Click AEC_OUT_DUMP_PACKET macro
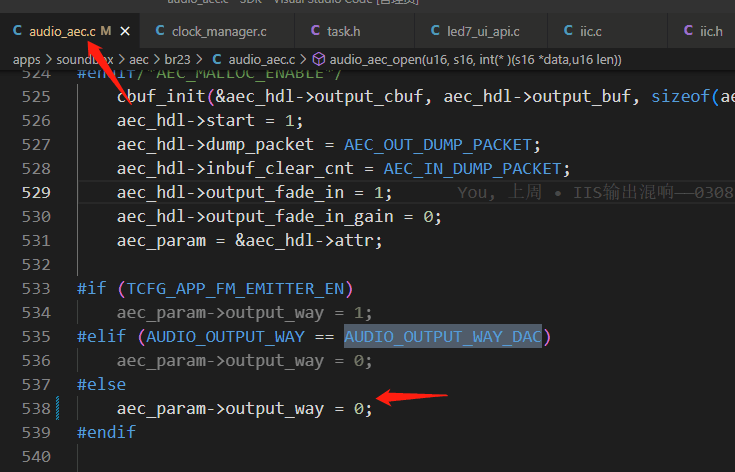 pyautogui.click(x=438, y=145)
